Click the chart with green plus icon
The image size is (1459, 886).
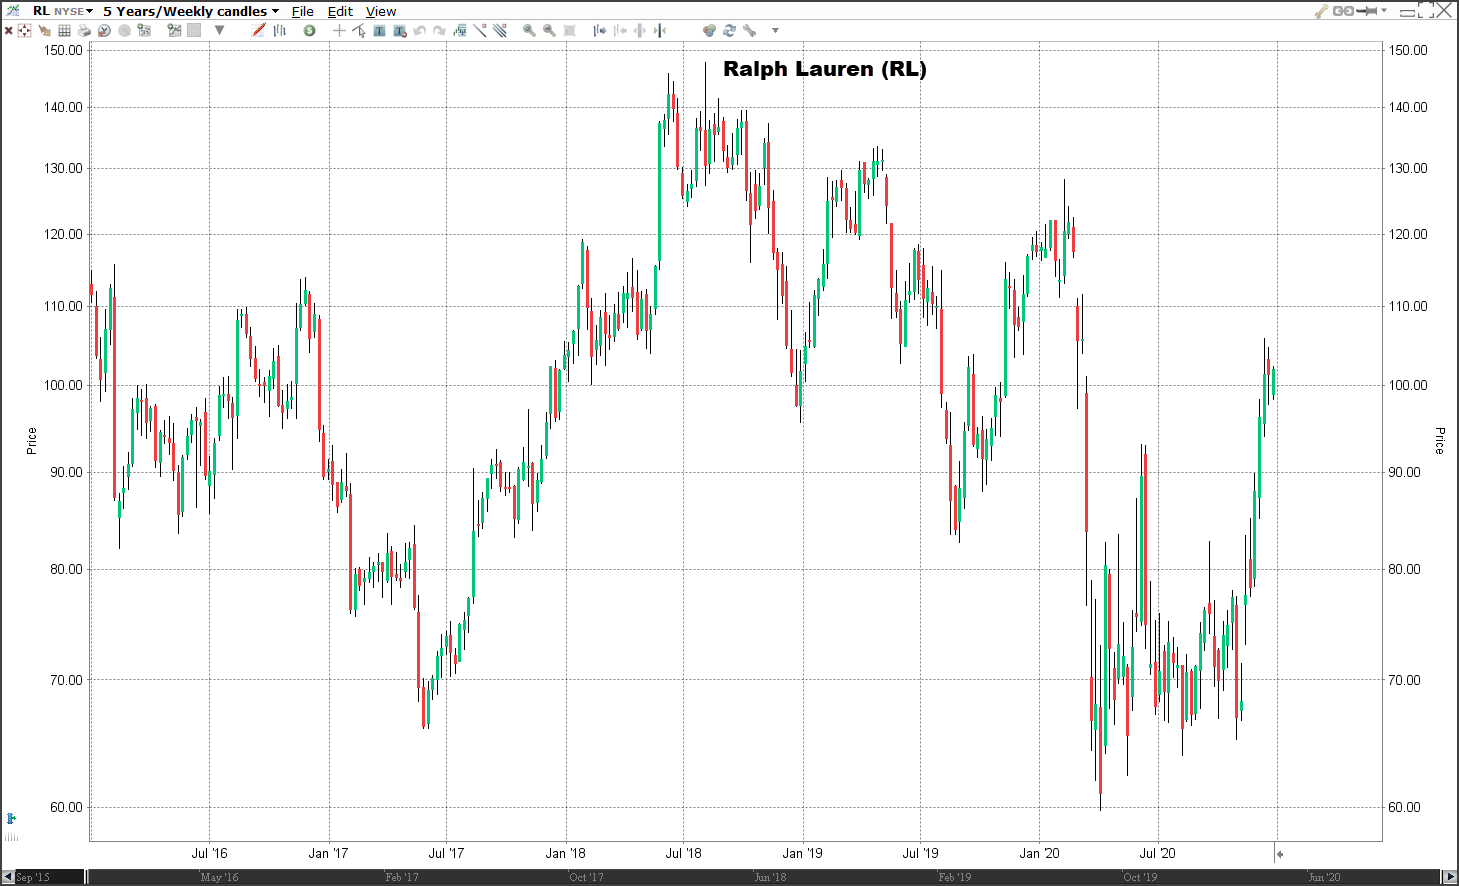(174, 31)
